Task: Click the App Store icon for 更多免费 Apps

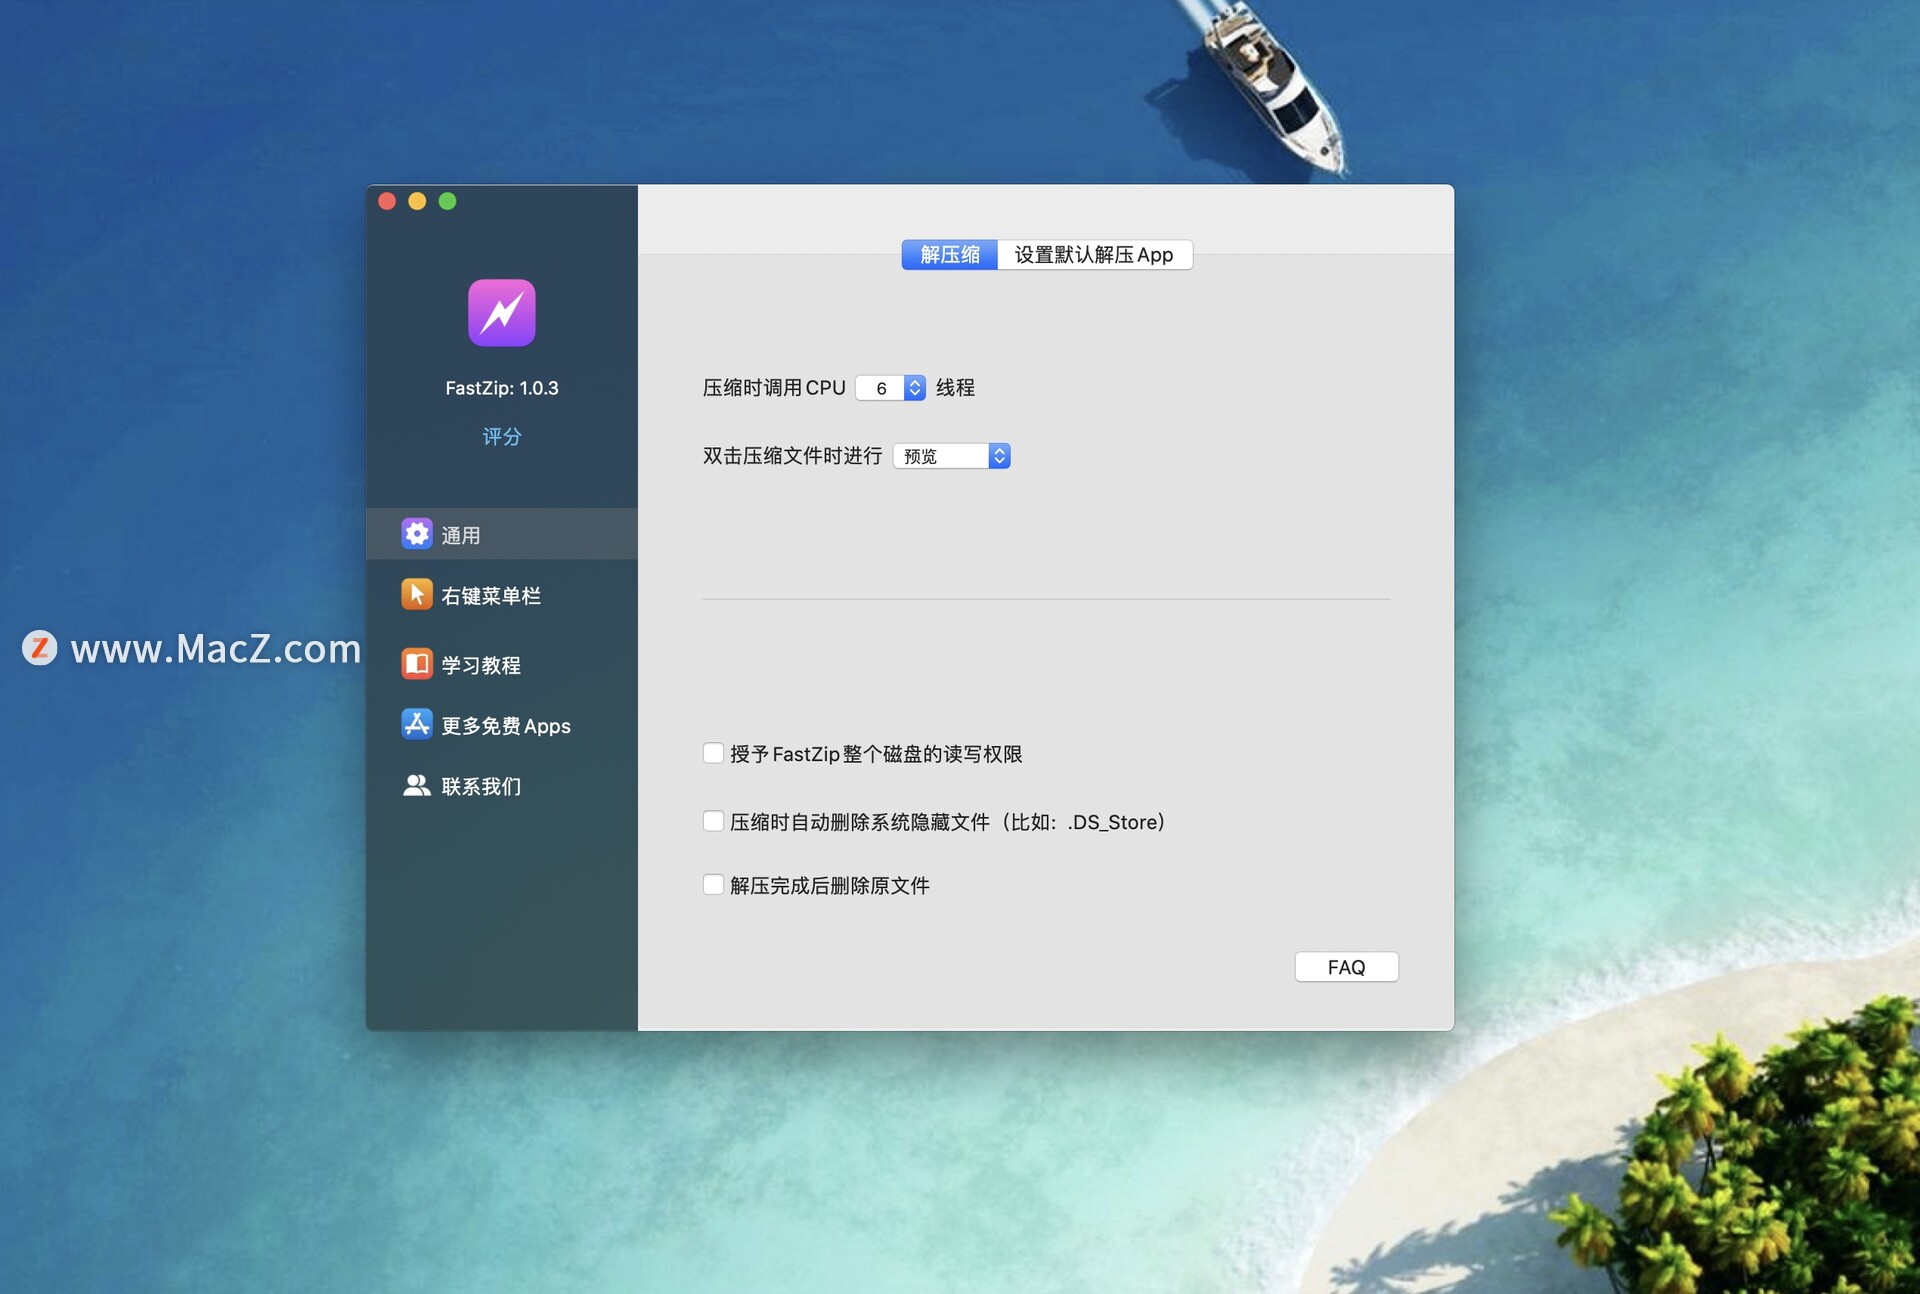Action: pyautogui.click(x=416, y=724)
